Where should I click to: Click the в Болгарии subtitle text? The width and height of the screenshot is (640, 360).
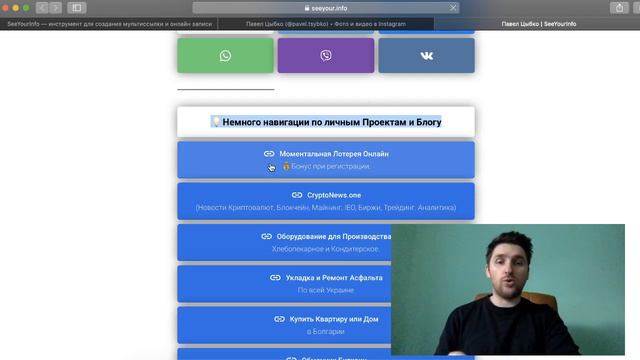pos(326,331)
